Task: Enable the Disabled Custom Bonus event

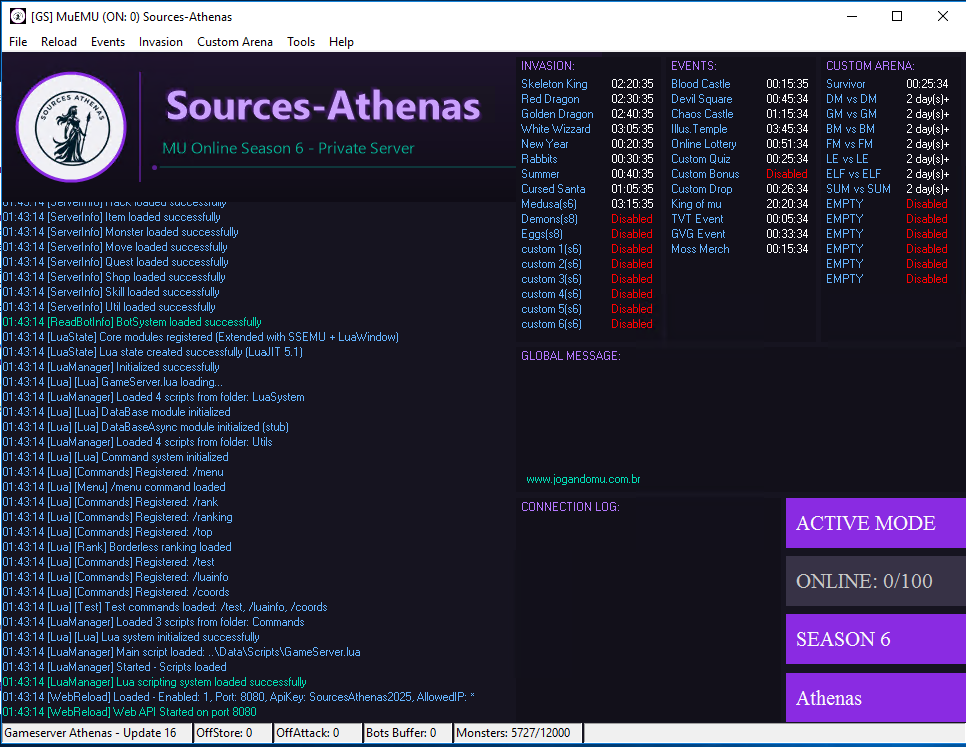Action: pos(787,173)
